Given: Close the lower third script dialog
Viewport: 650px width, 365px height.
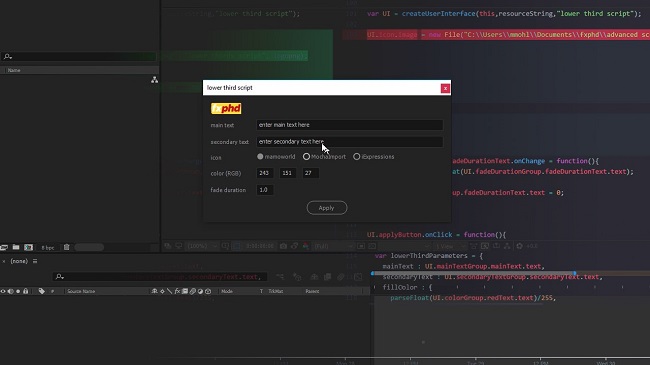Looking at the screenshot, I should pos(445,88).
